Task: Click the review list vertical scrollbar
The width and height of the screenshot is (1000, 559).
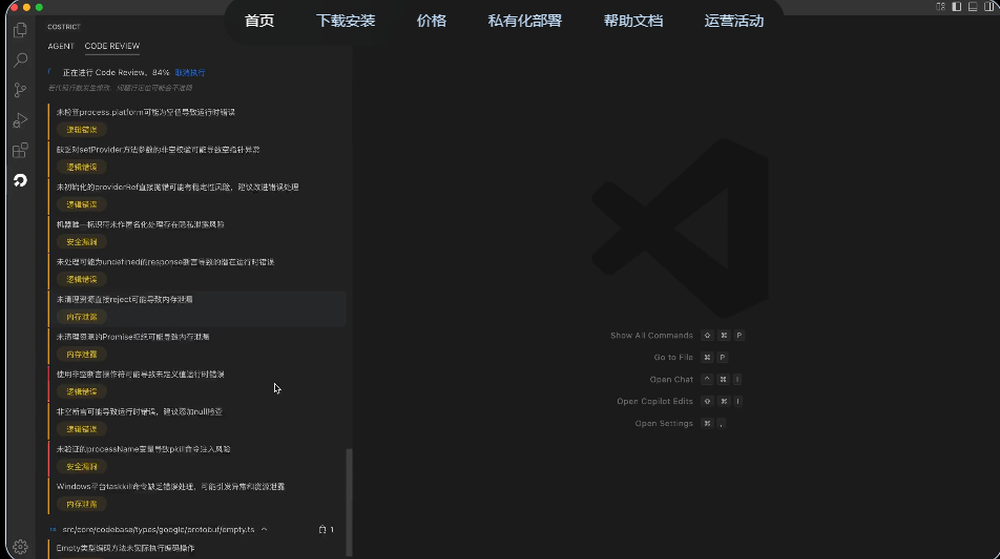Action: 349,502
